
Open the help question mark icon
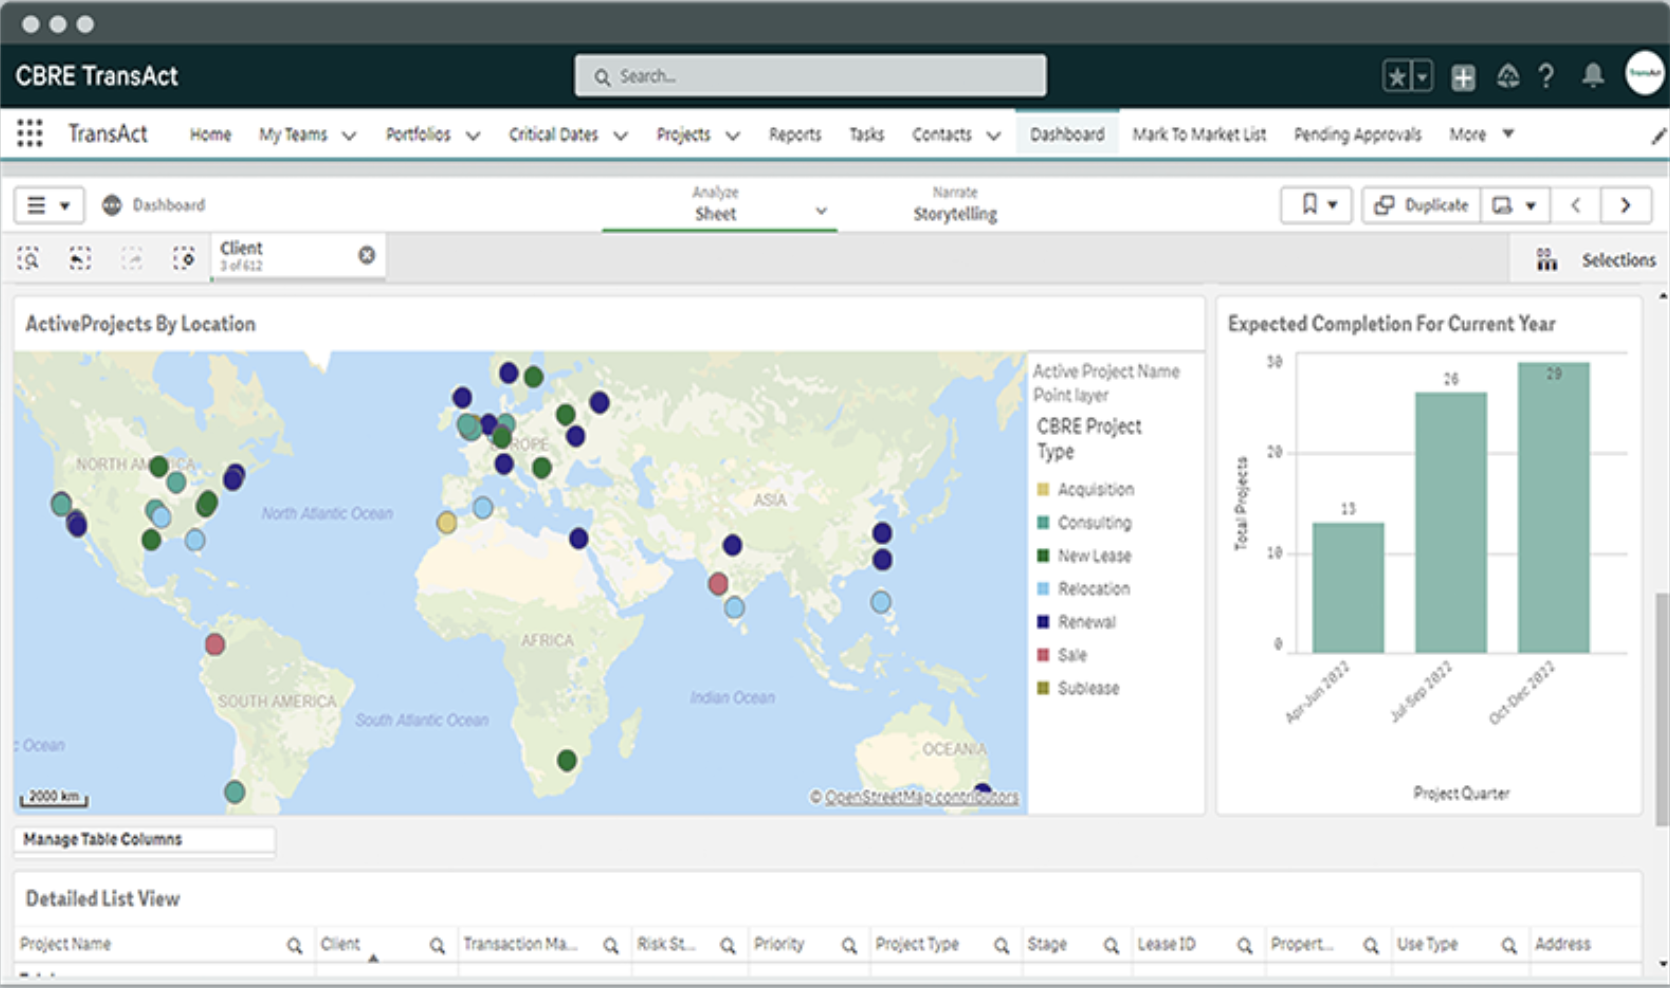click(x=1546, y=76)
